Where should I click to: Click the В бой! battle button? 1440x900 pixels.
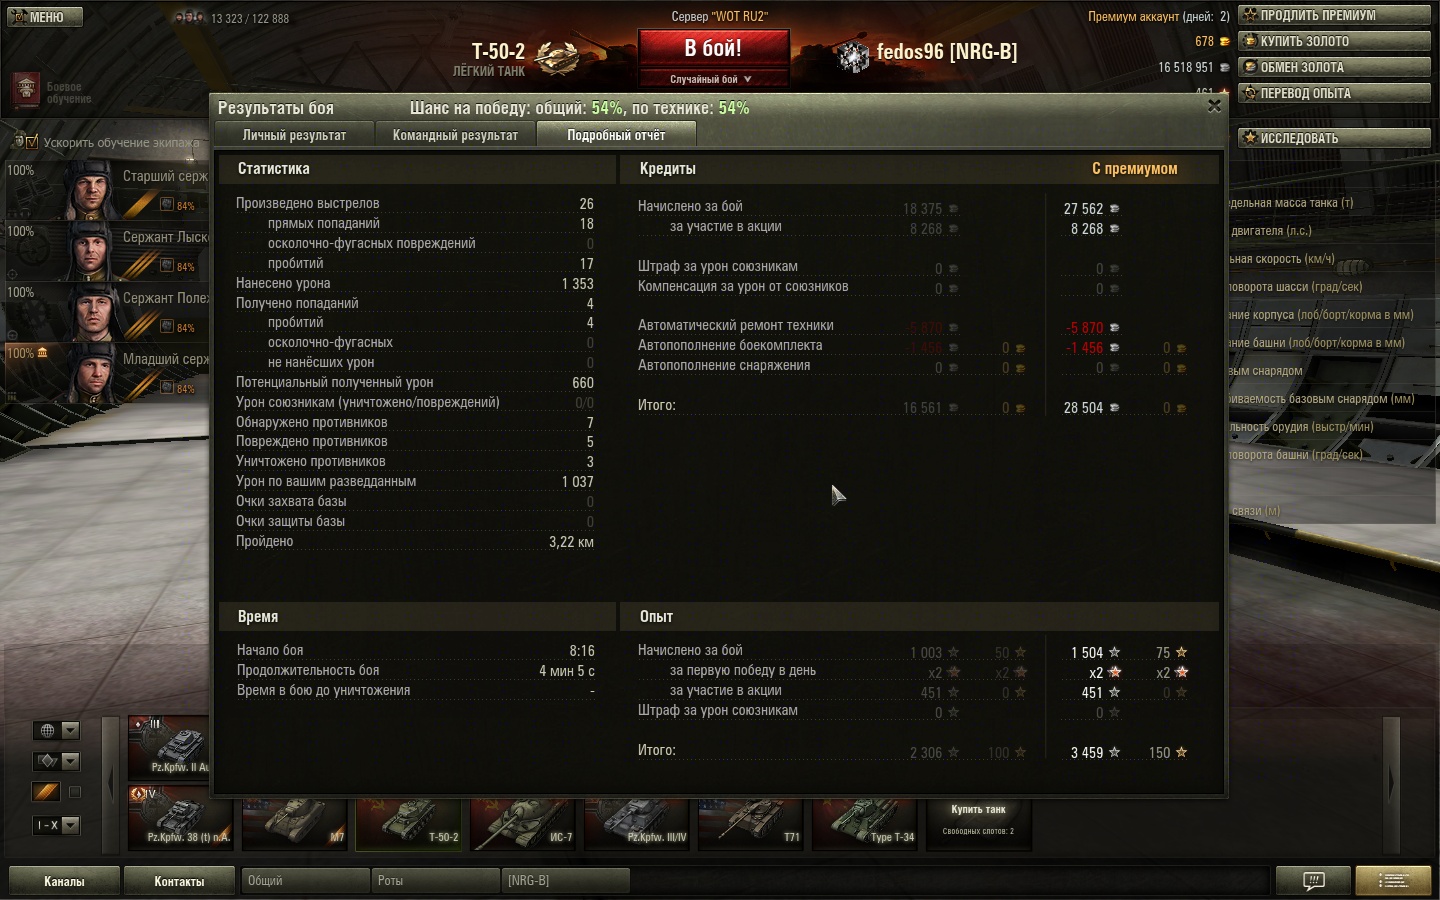pyautogui.click(x=713, y=49)
